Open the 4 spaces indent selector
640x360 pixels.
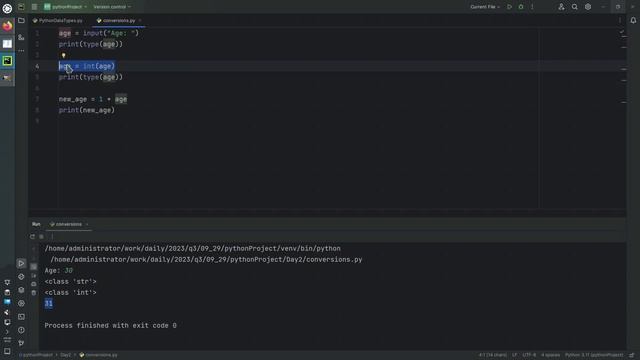coord(551,355)
